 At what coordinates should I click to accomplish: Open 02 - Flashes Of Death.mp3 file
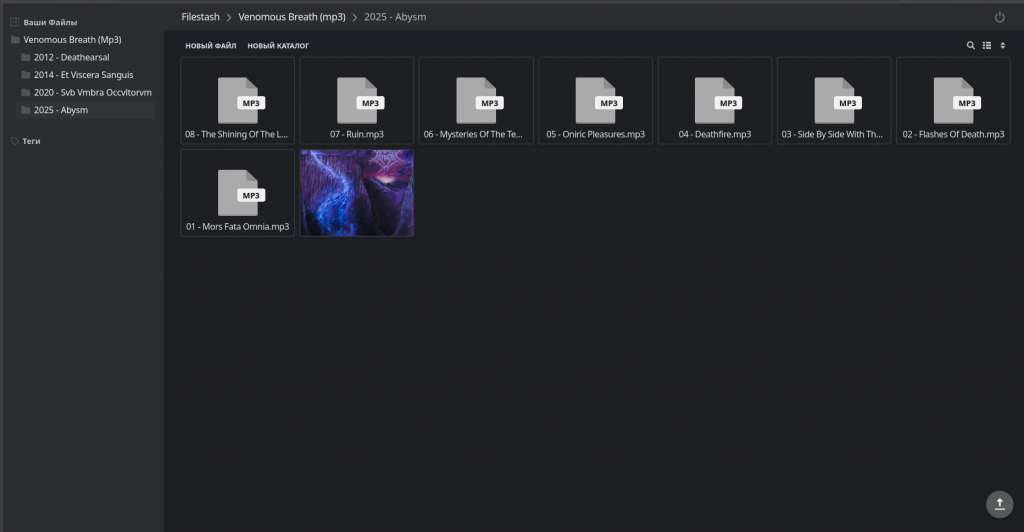pos(953,101)
